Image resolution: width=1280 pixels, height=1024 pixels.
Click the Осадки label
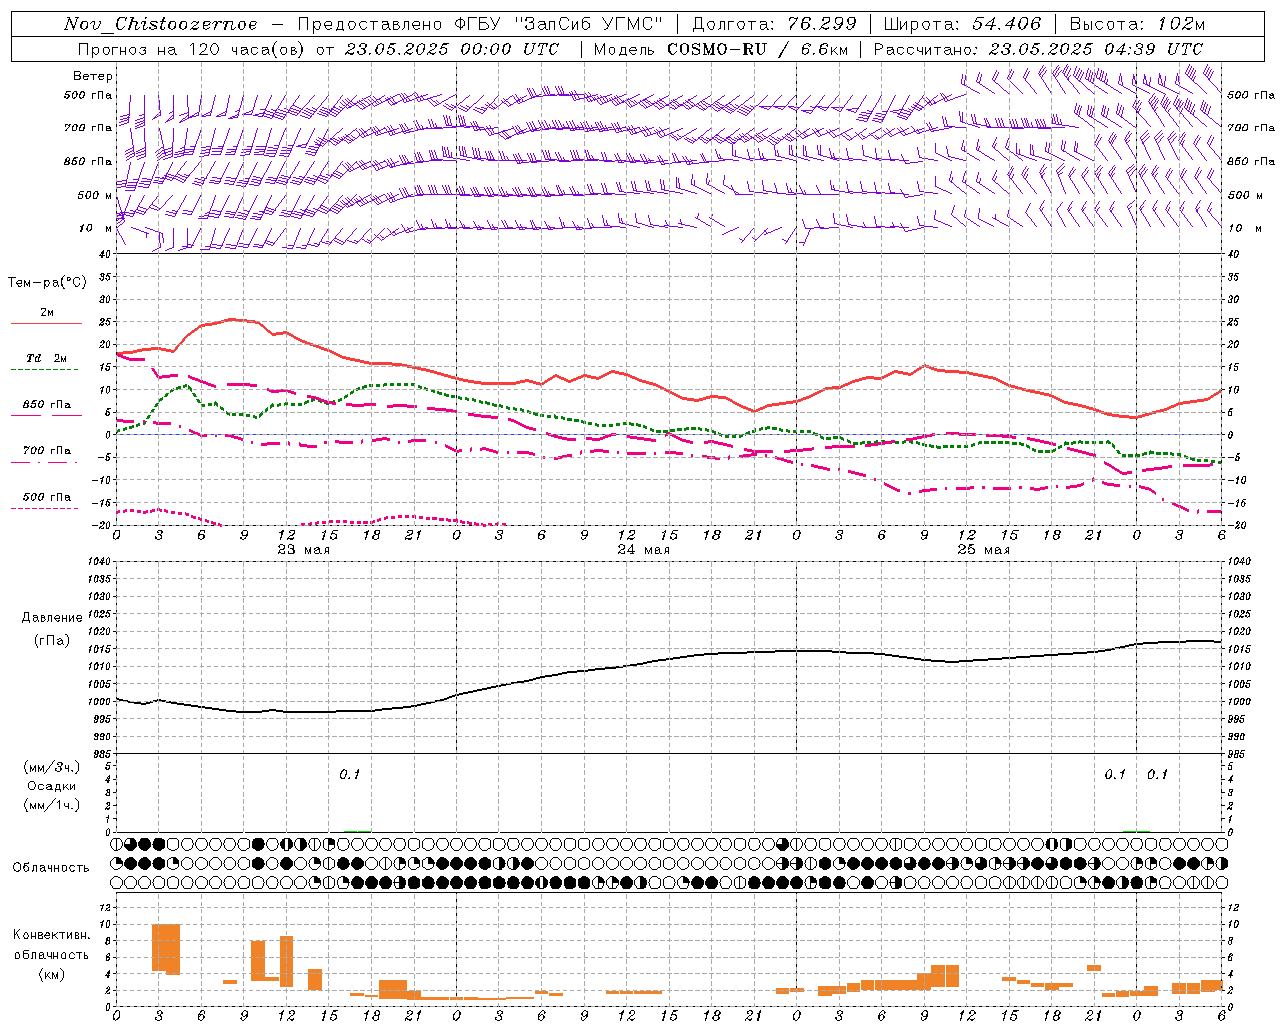52,786
